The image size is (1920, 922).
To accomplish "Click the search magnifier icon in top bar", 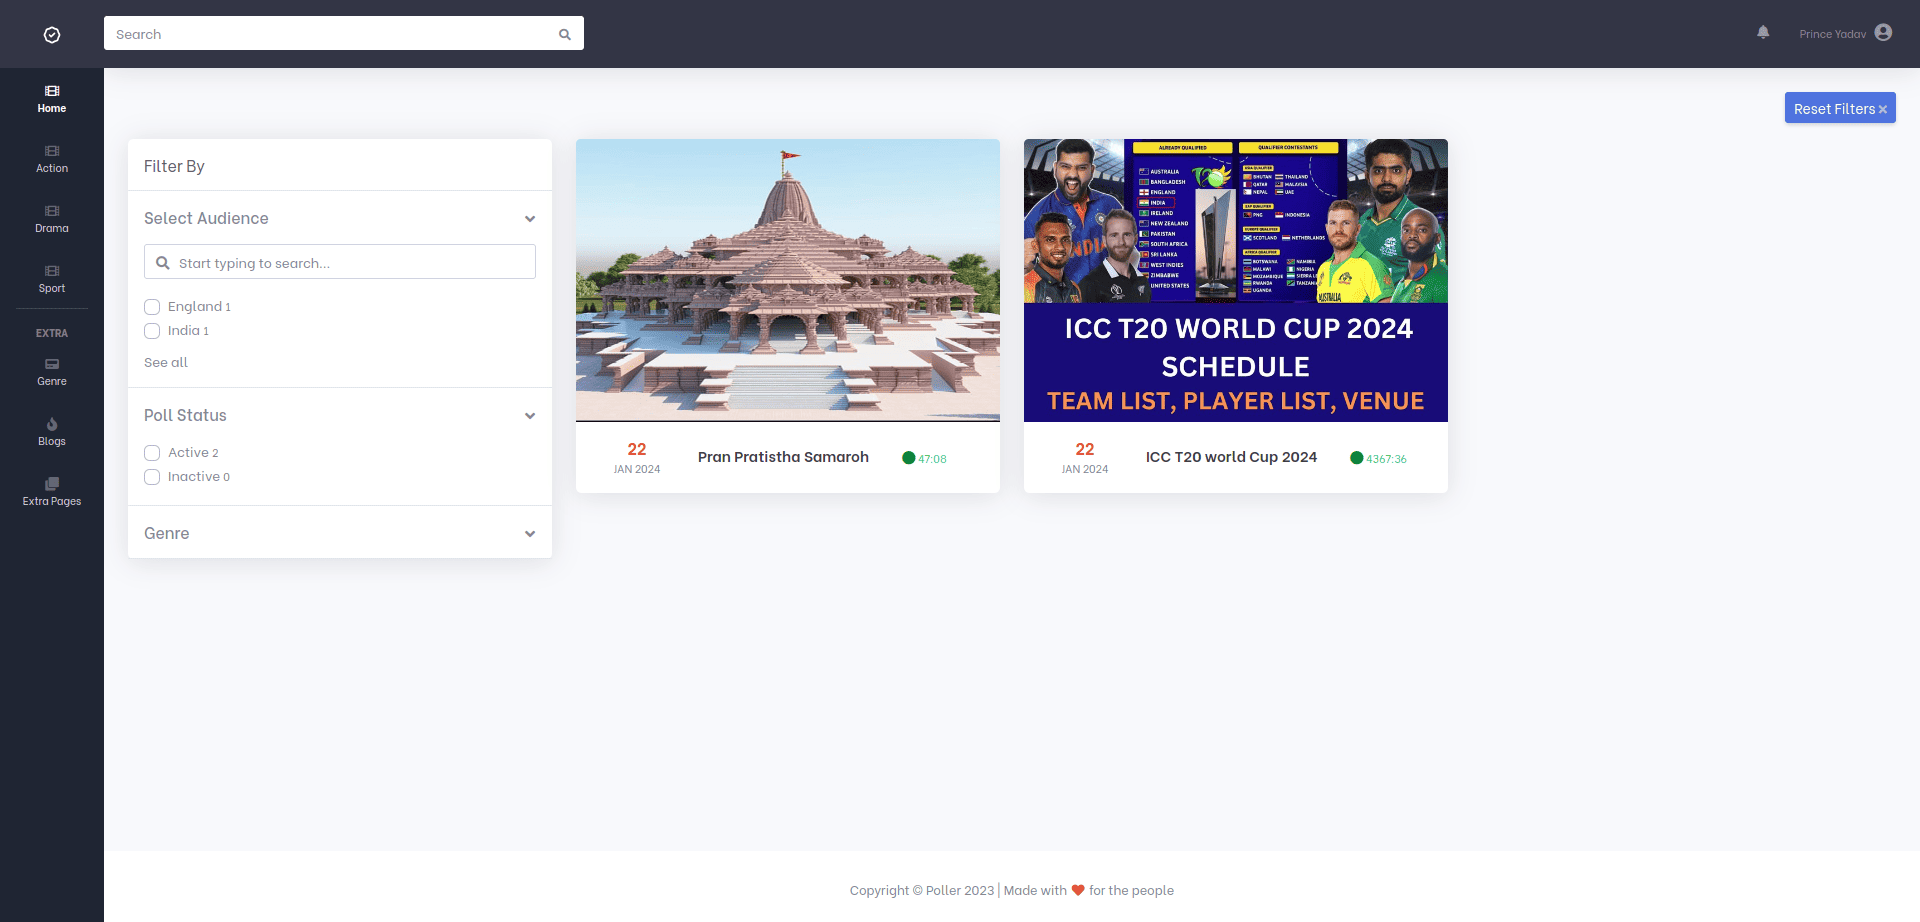I will (x=565, y=34).
